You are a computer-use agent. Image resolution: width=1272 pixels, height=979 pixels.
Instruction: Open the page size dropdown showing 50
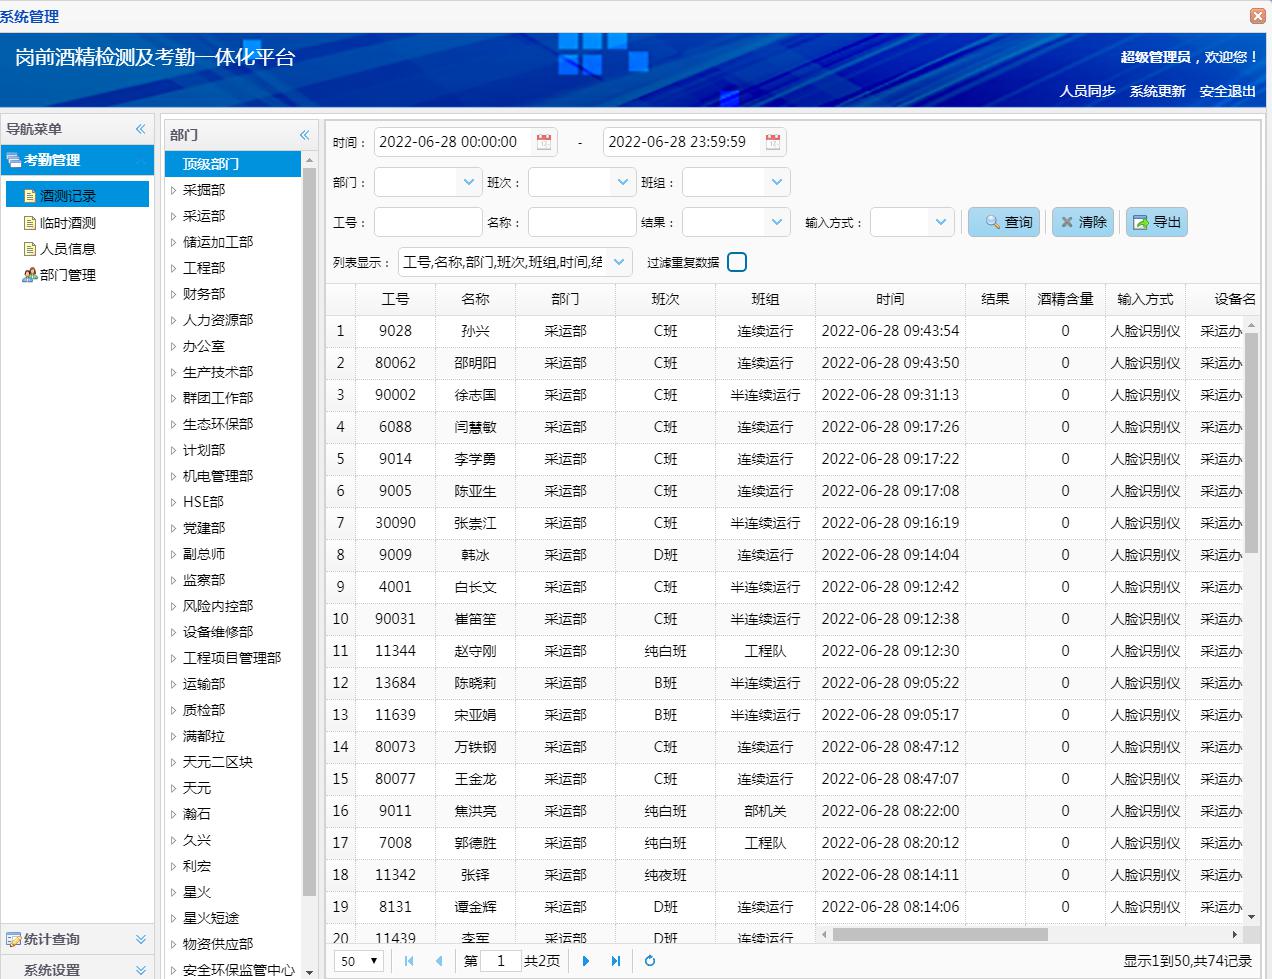tap(357, 961)
